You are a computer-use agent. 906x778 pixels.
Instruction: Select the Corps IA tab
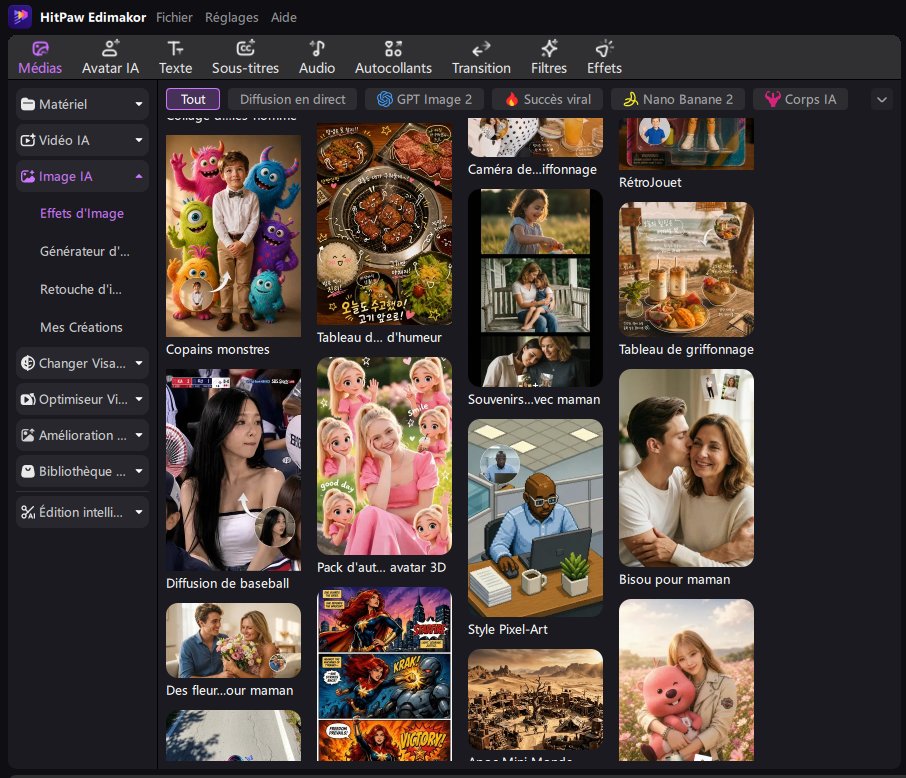[x=800, y=99]
